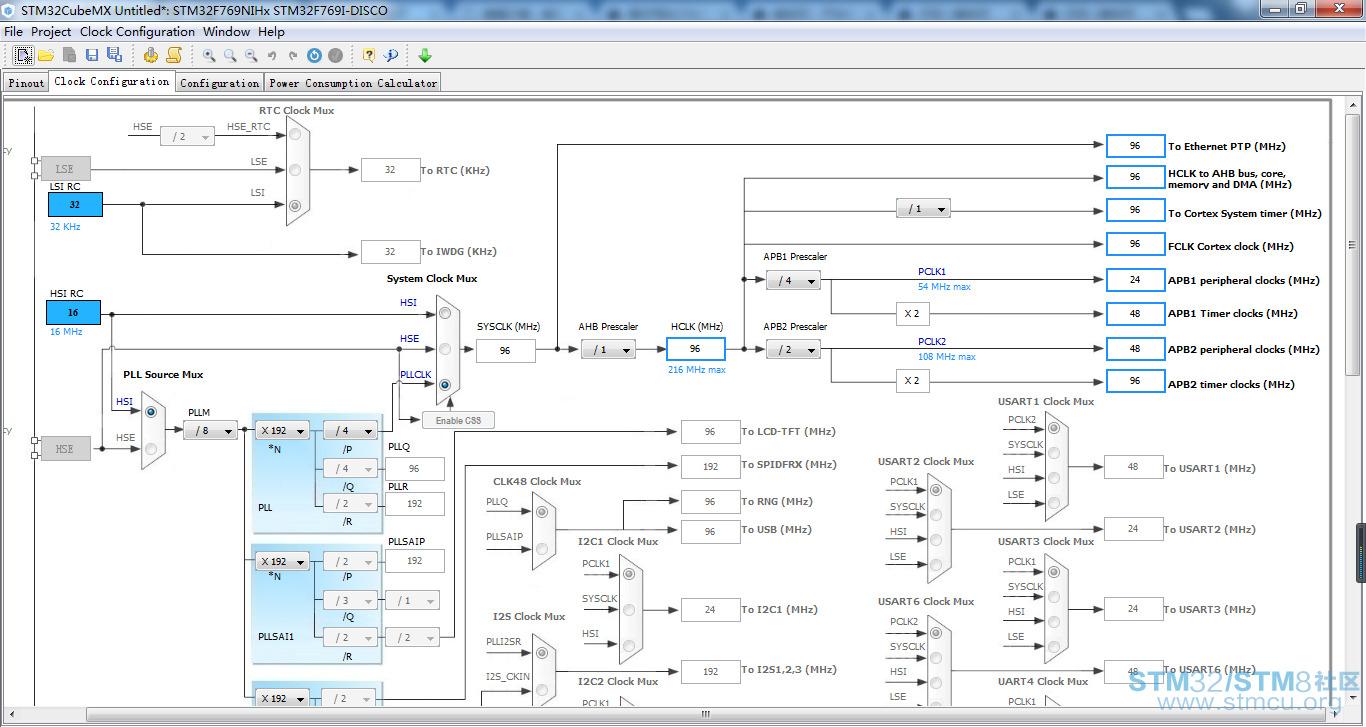Open the PLLSAI1 X 192 multiplier dropdown

coord(282,561)
